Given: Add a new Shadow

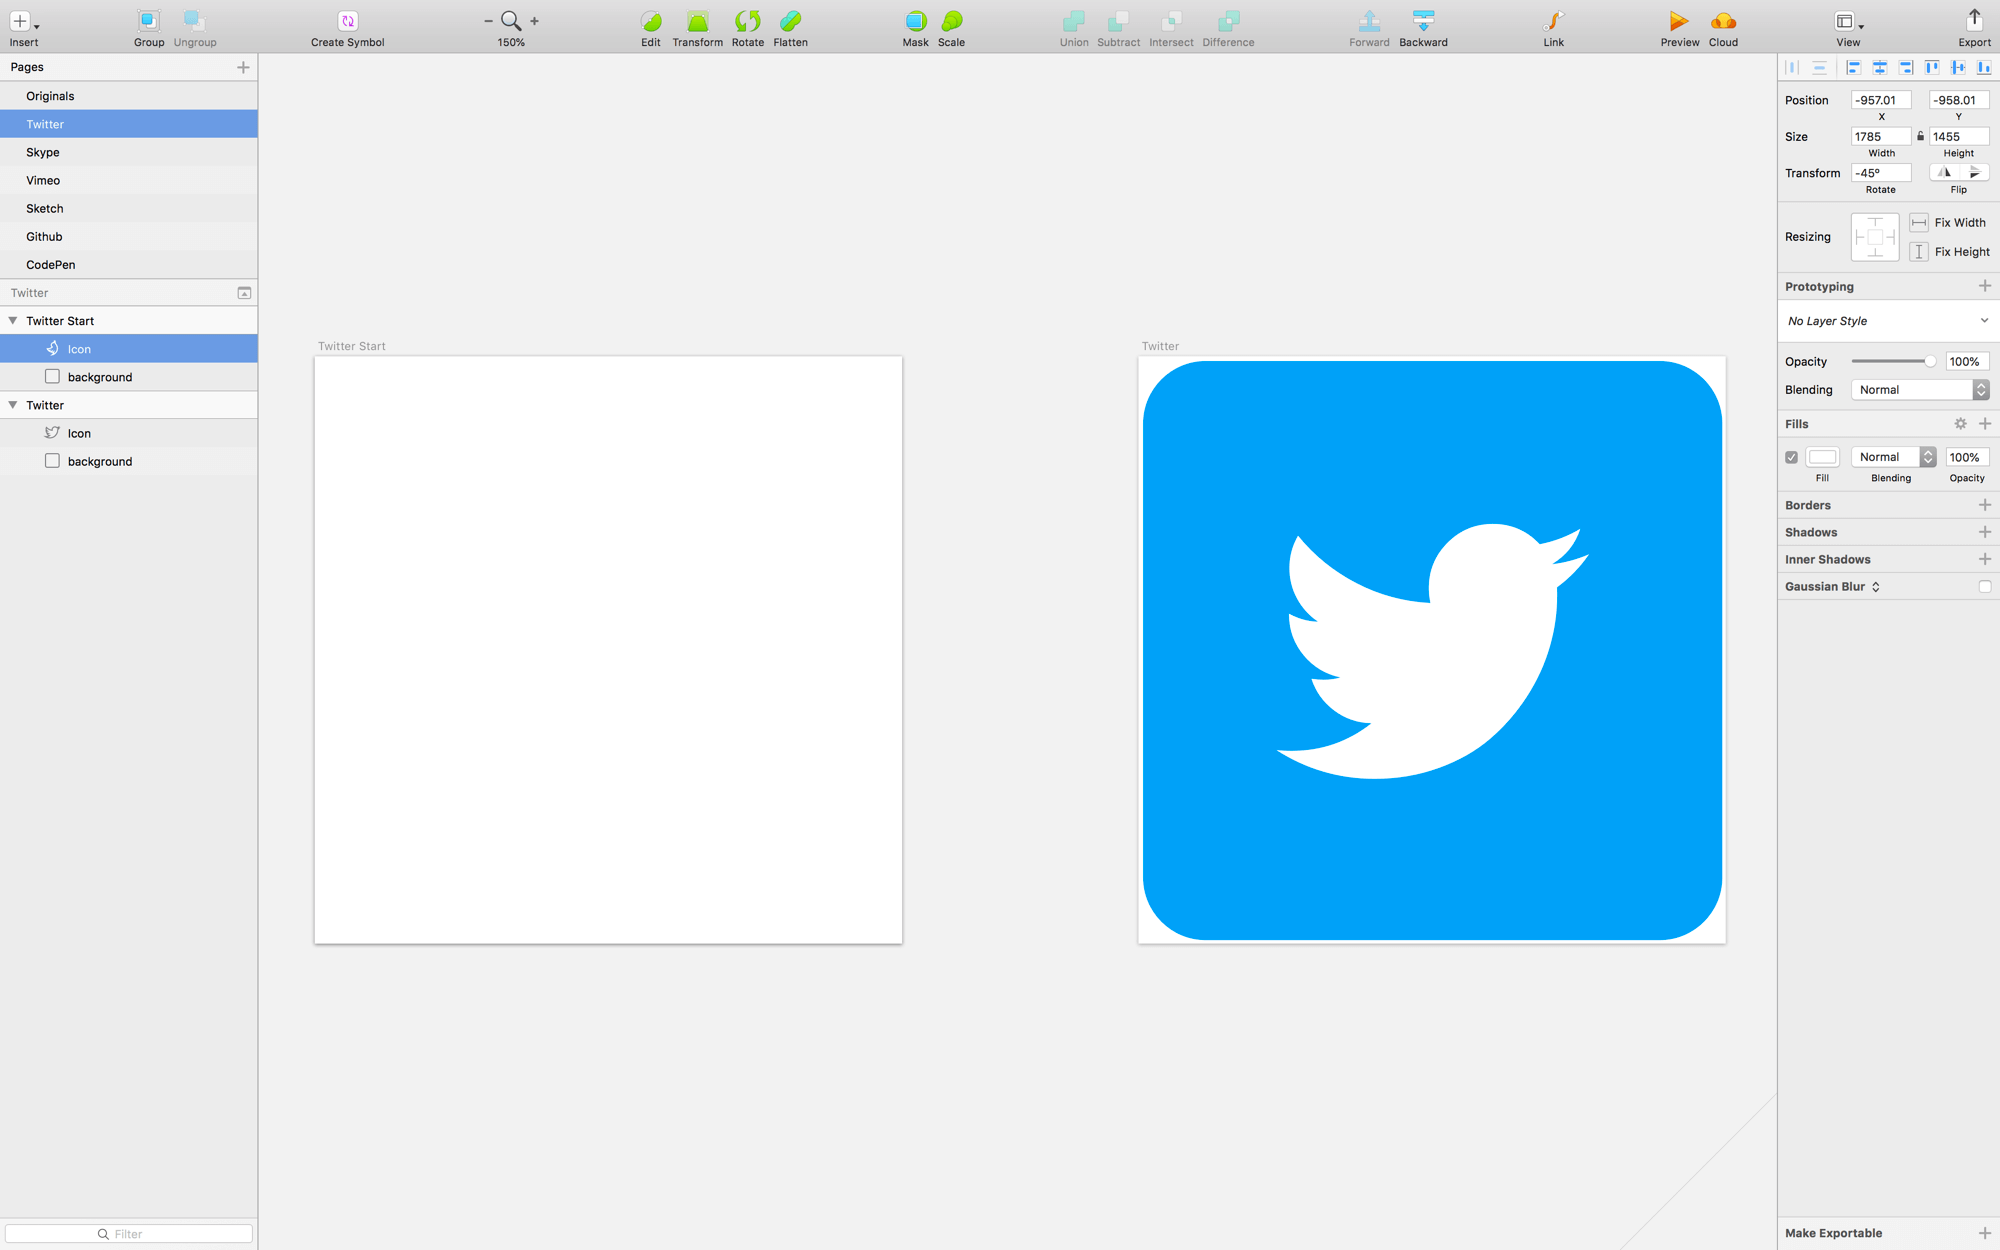Looking at the screenshot, I should pos(1985,532).
